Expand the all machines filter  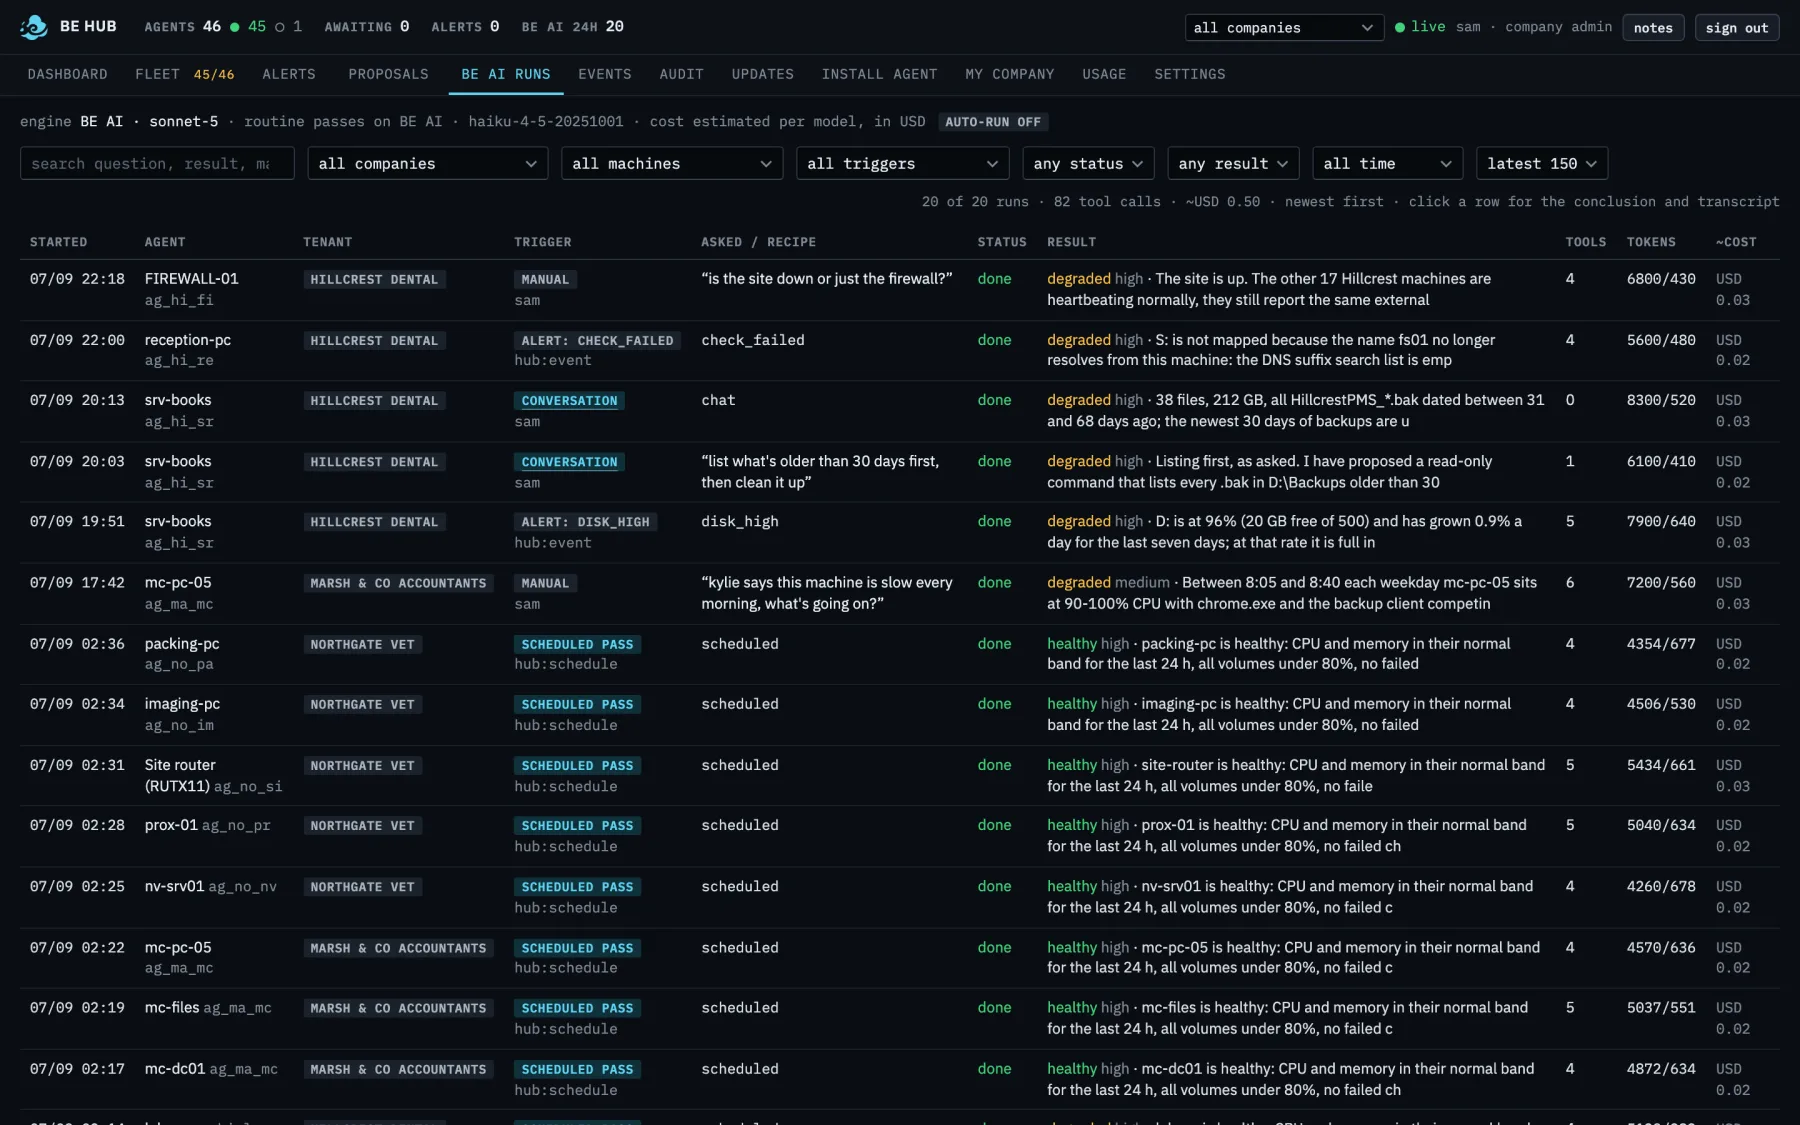[x=672, y=163]
